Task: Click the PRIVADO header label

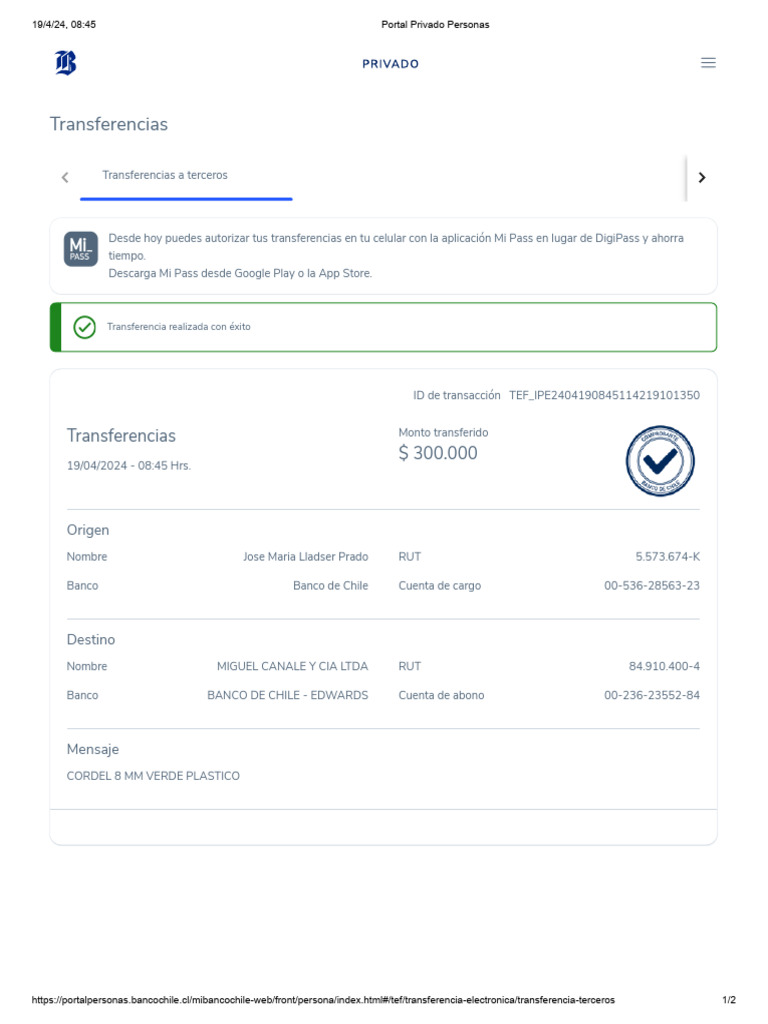Action: click(390, 64)
